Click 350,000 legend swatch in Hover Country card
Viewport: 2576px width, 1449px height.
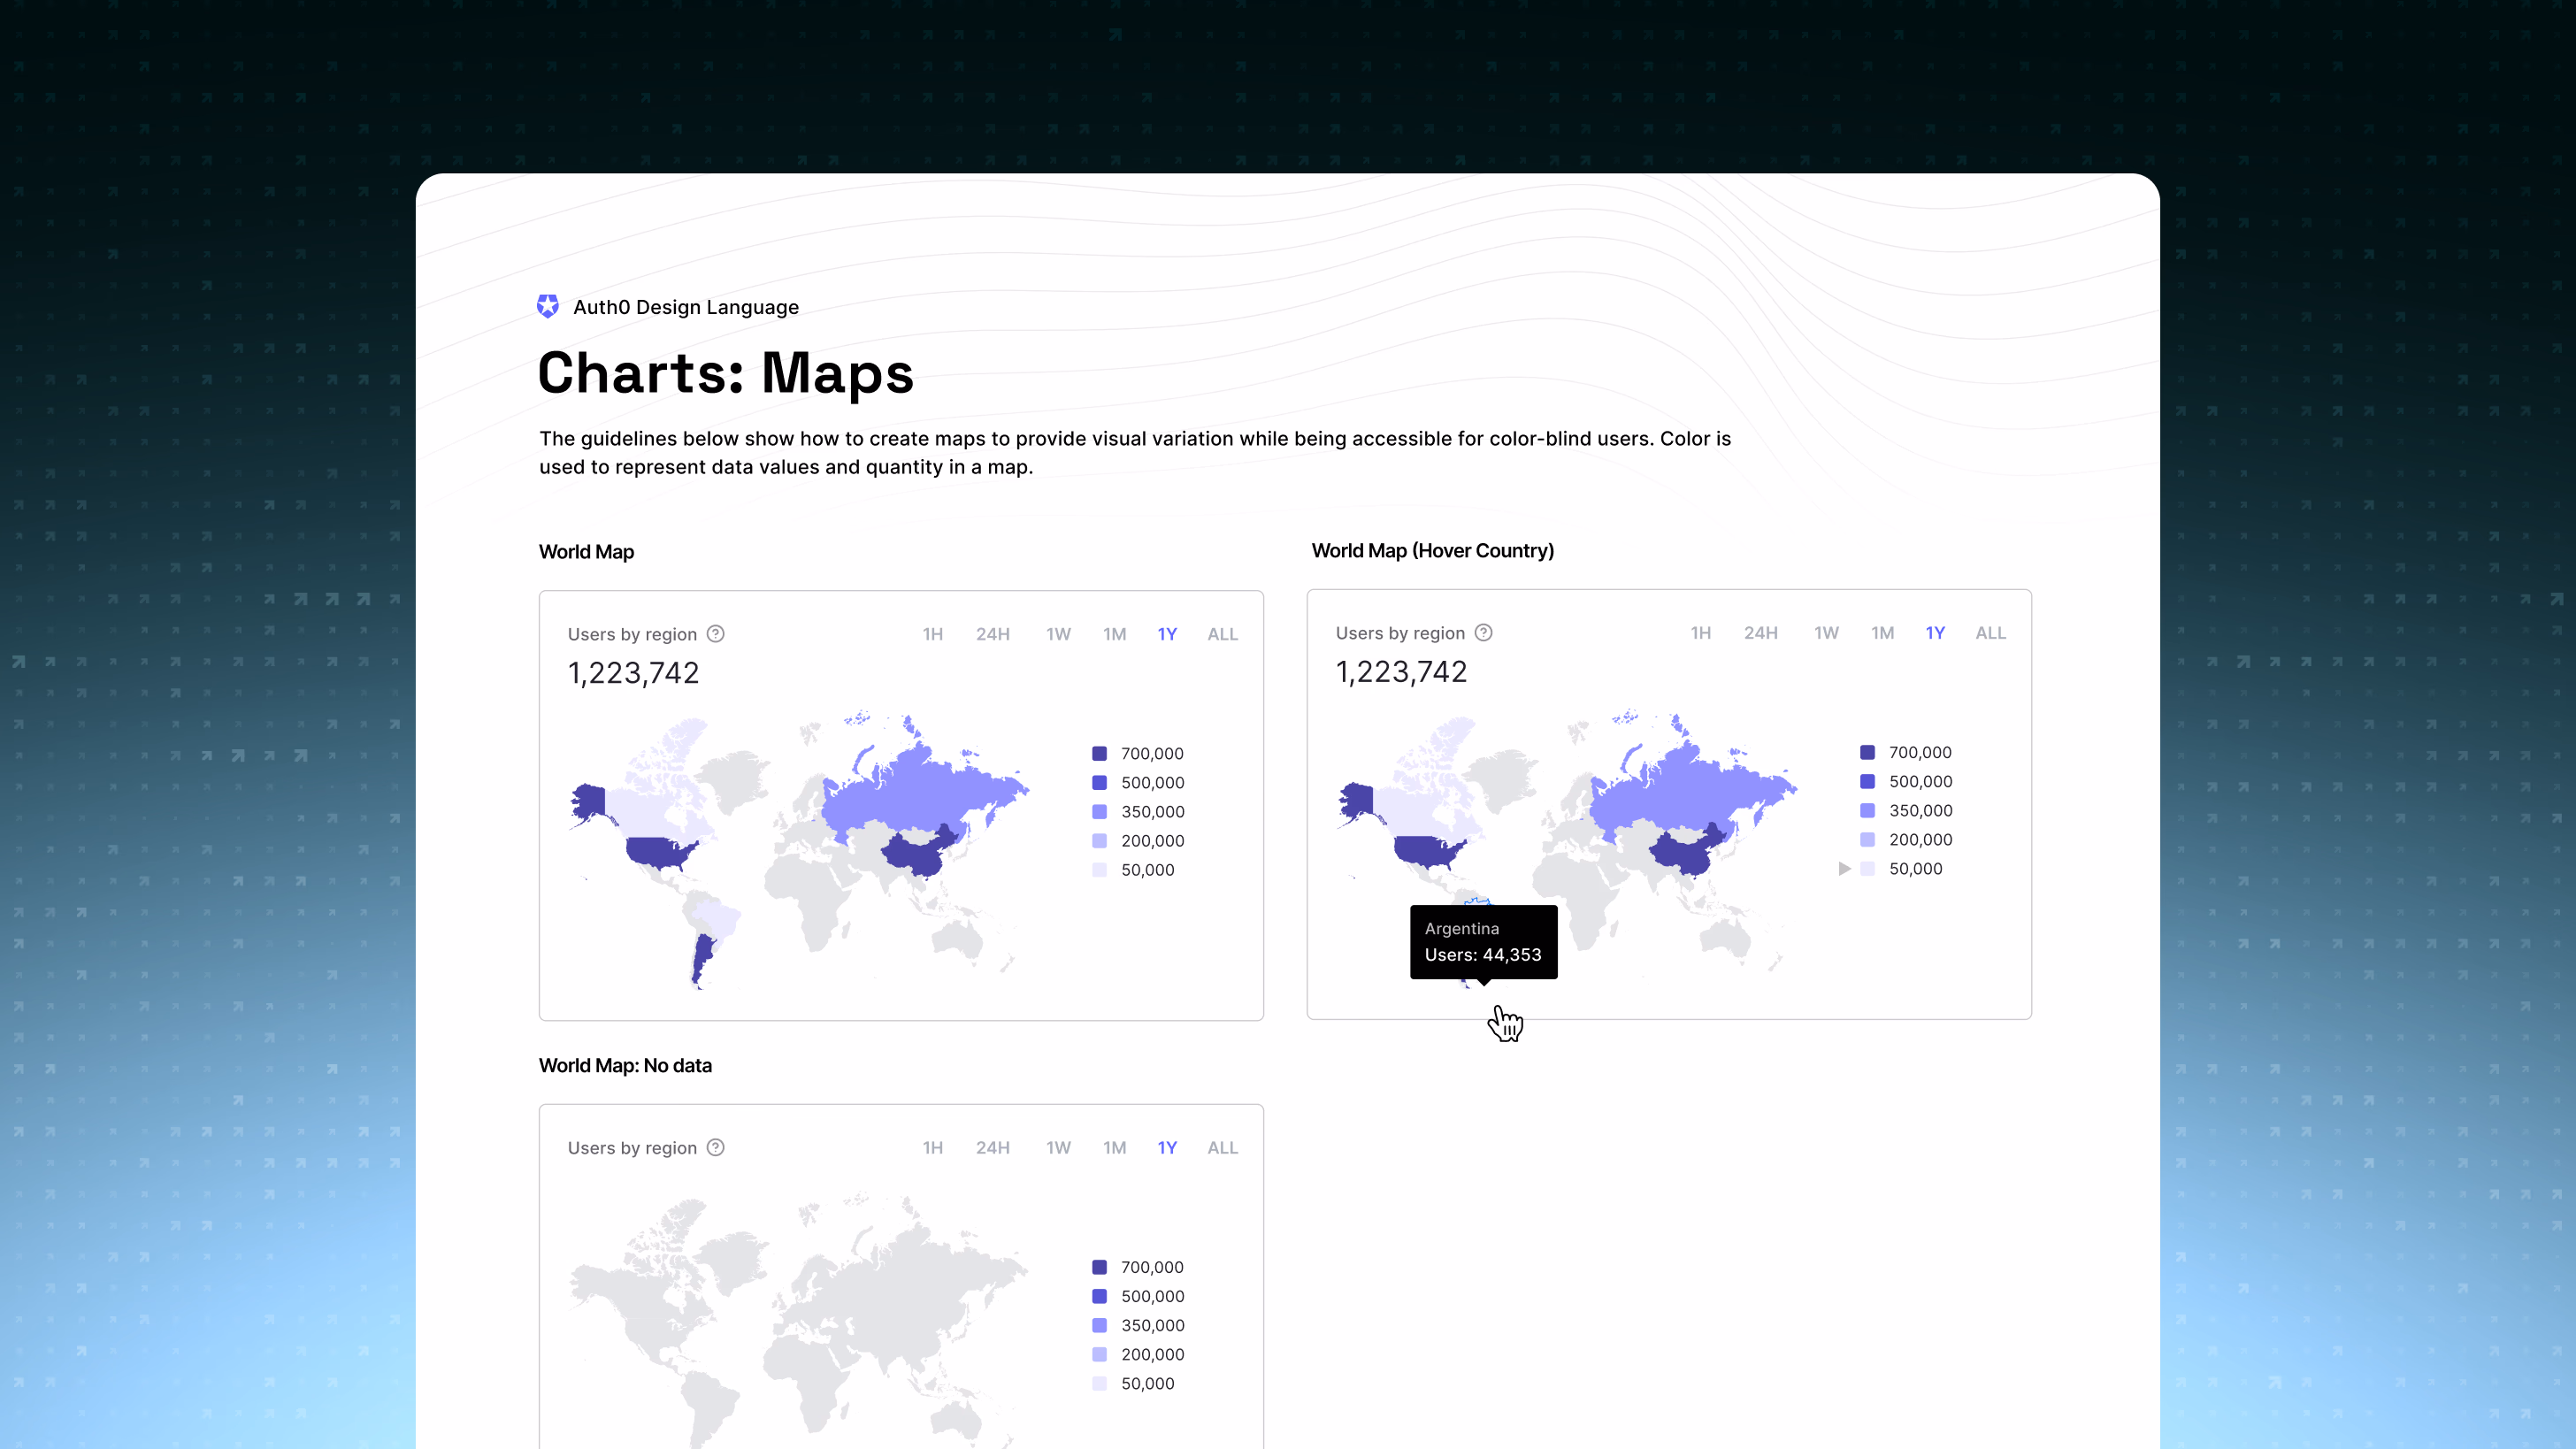click(1867, 811)
